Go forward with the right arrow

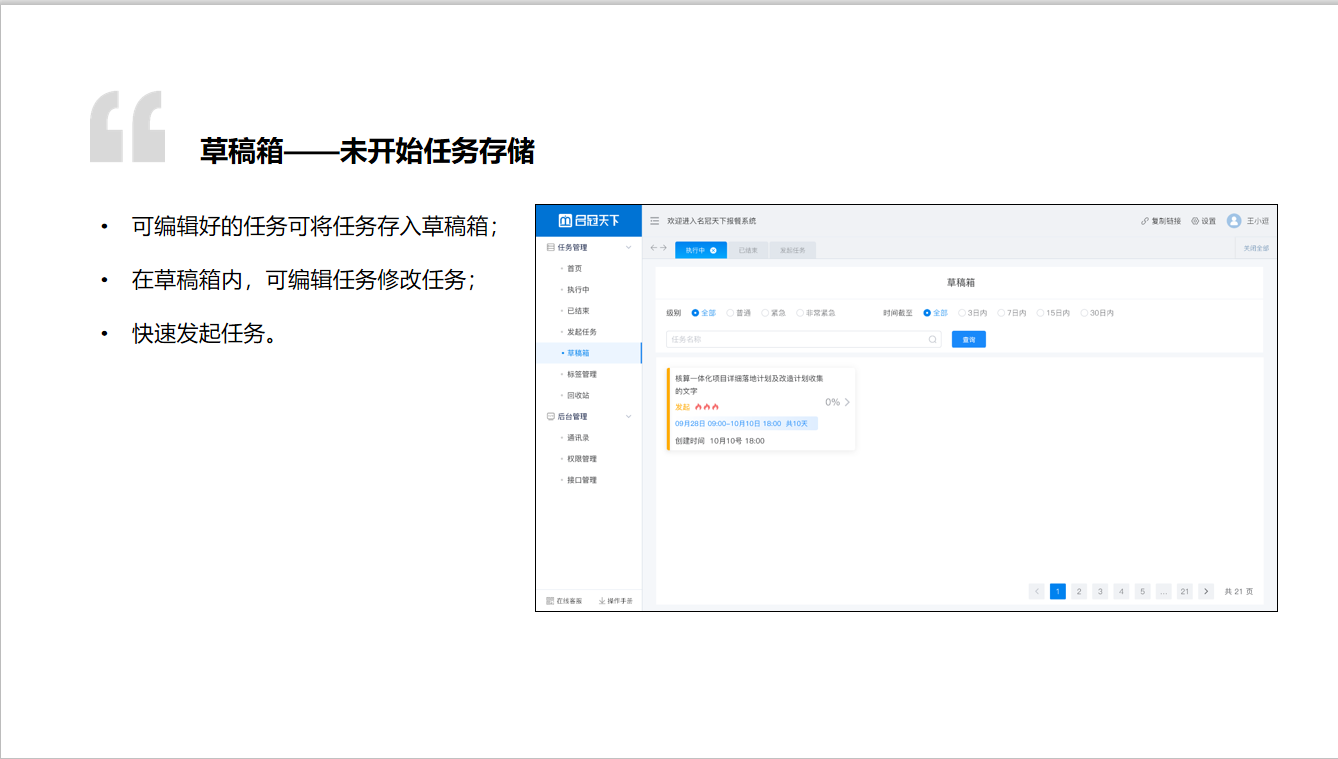[x=664, y=248]
